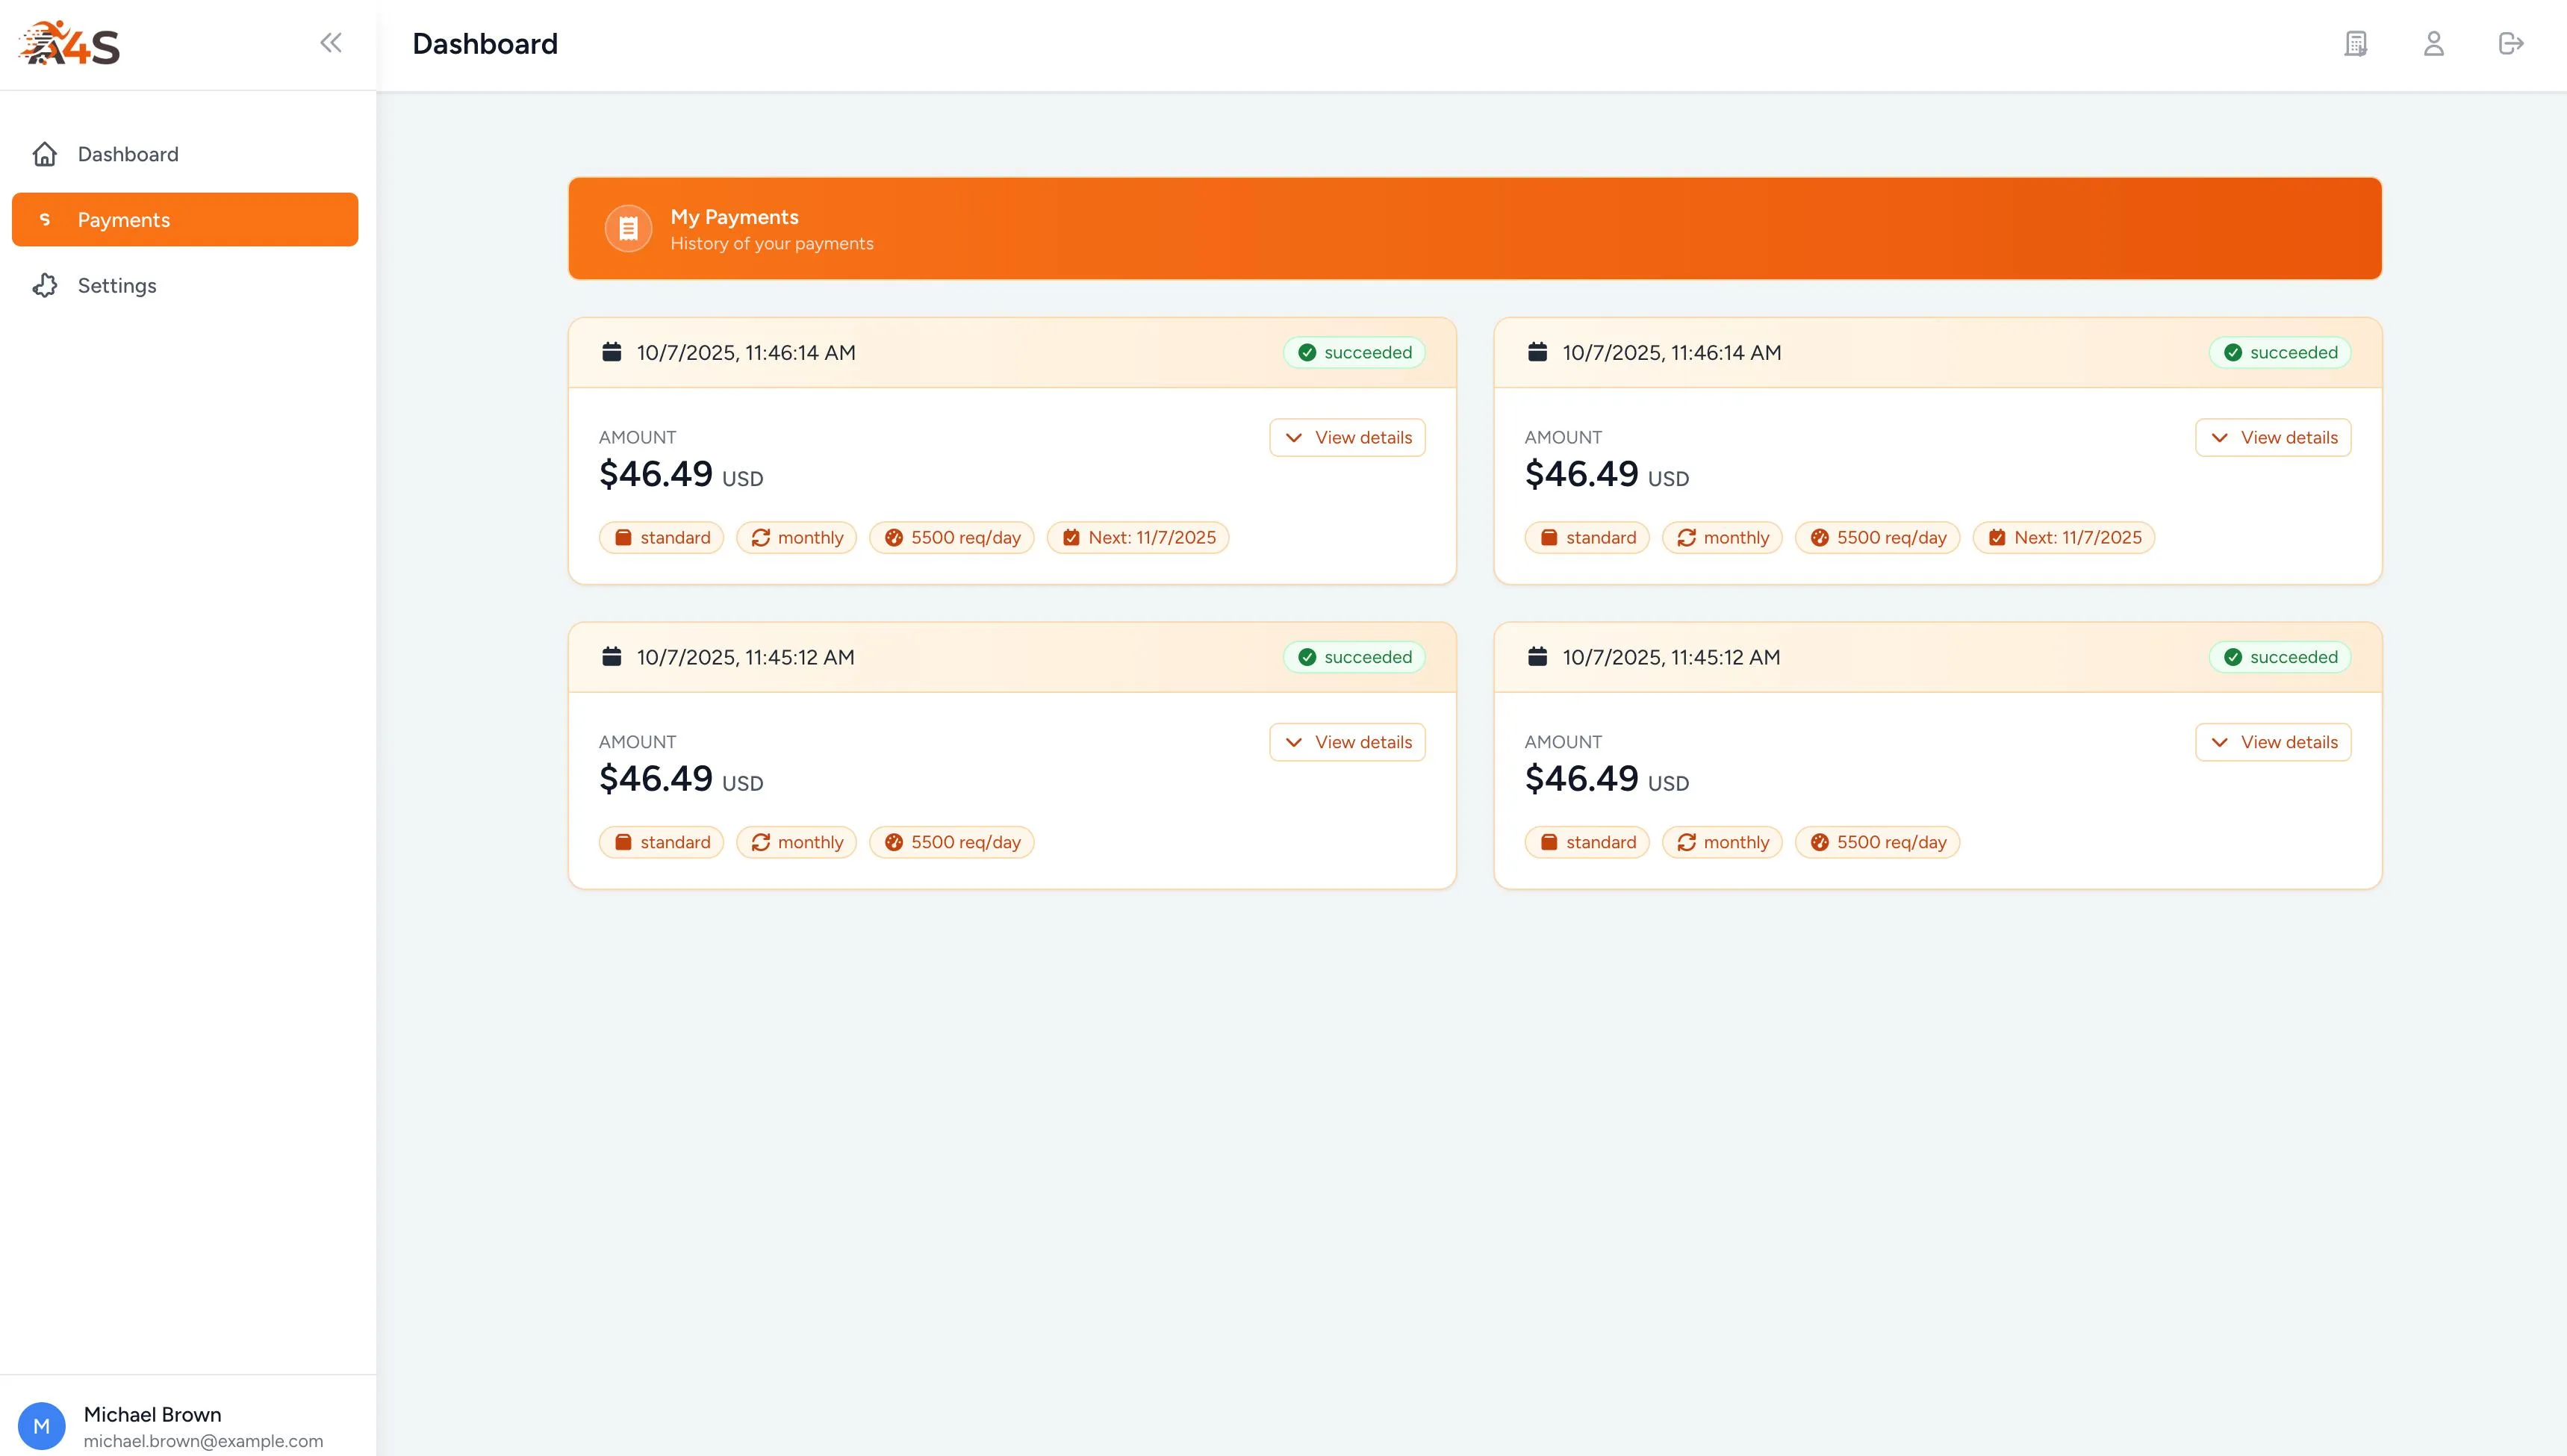Image resolution: width=2567 pixels, height=1456 pixels.
Task: Expand View details on the first payment card
Action: (x=1347, y=437)
